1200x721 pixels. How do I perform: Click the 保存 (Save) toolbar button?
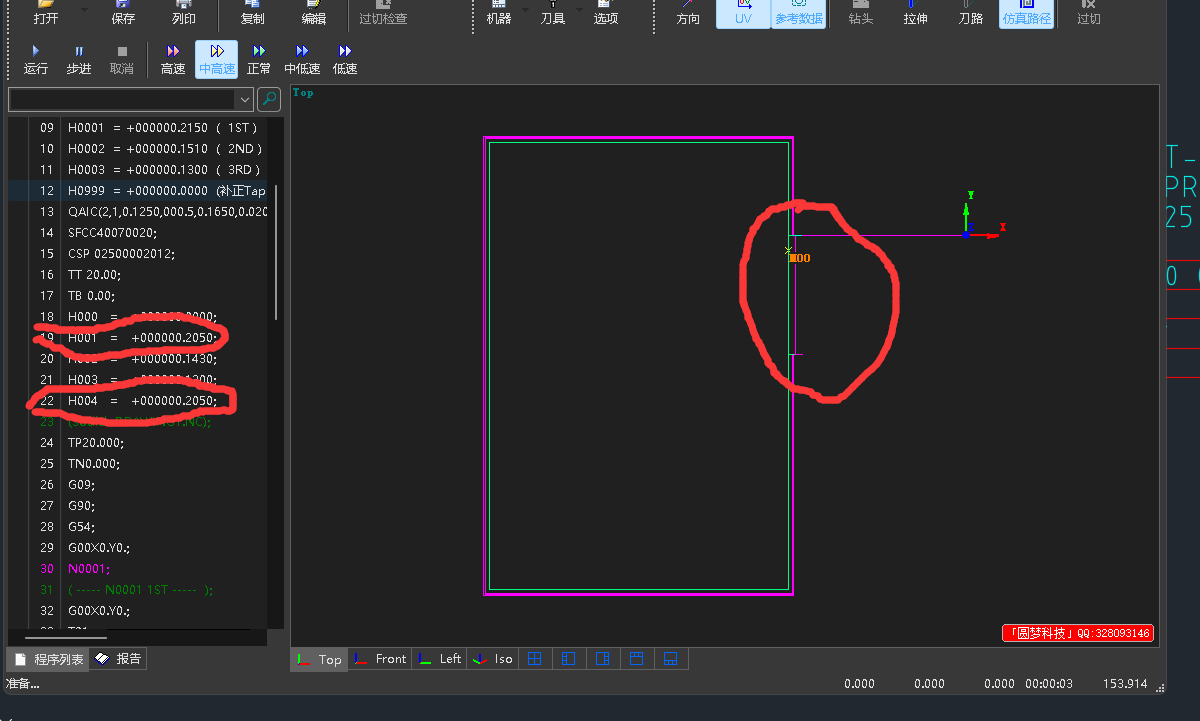point(123,13)
